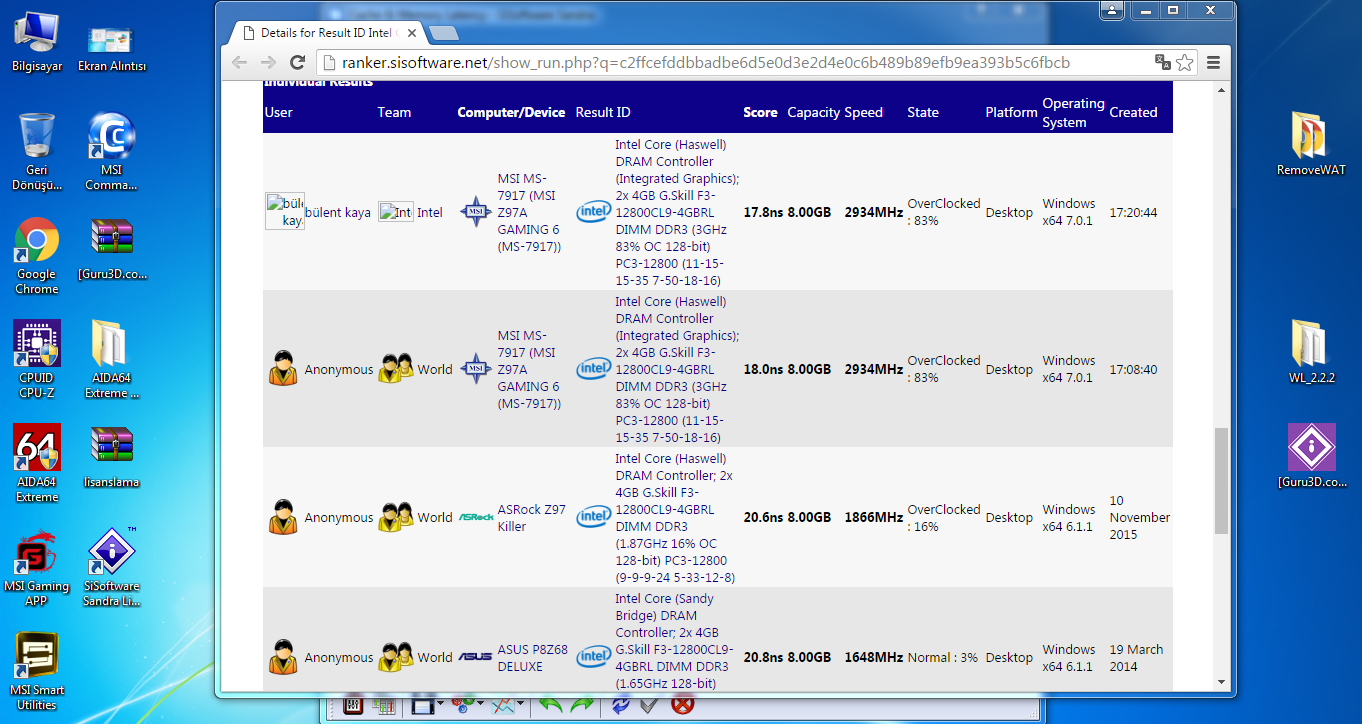Click the scrollbar down arrow in Chrome
The image size is (1362, 724).
[1221, 682]
